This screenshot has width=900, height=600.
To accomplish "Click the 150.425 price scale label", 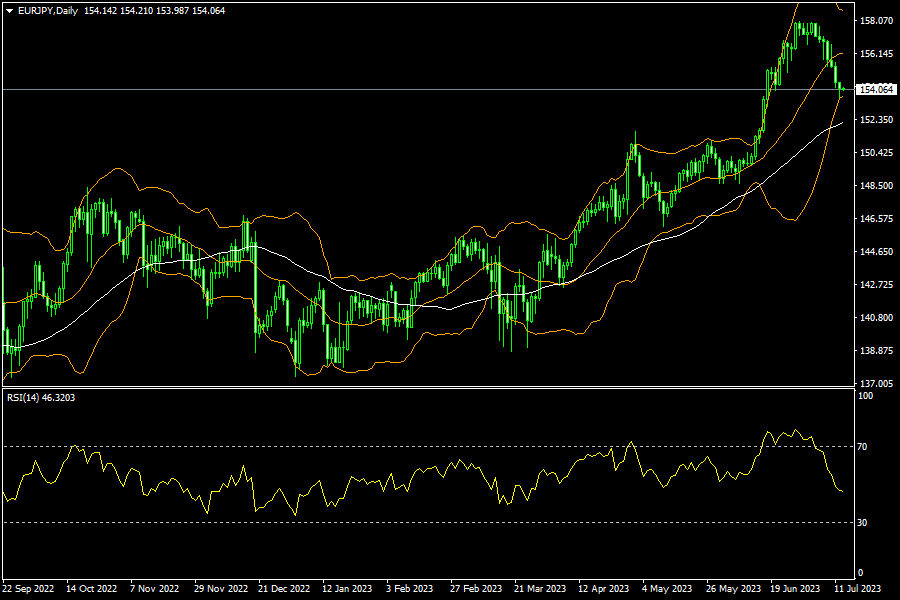I will 876,153.
